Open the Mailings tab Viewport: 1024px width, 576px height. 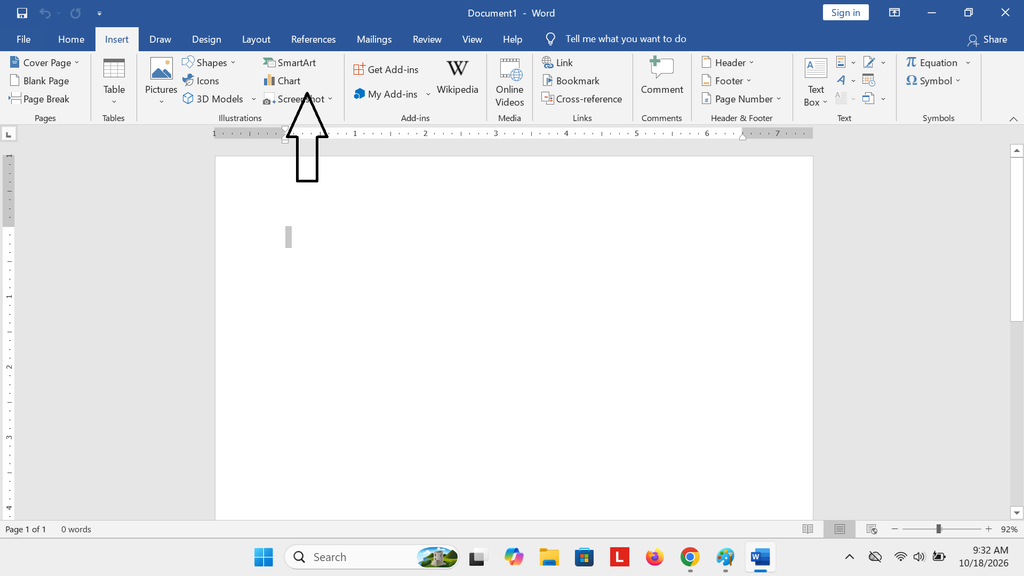click(374, 39)
